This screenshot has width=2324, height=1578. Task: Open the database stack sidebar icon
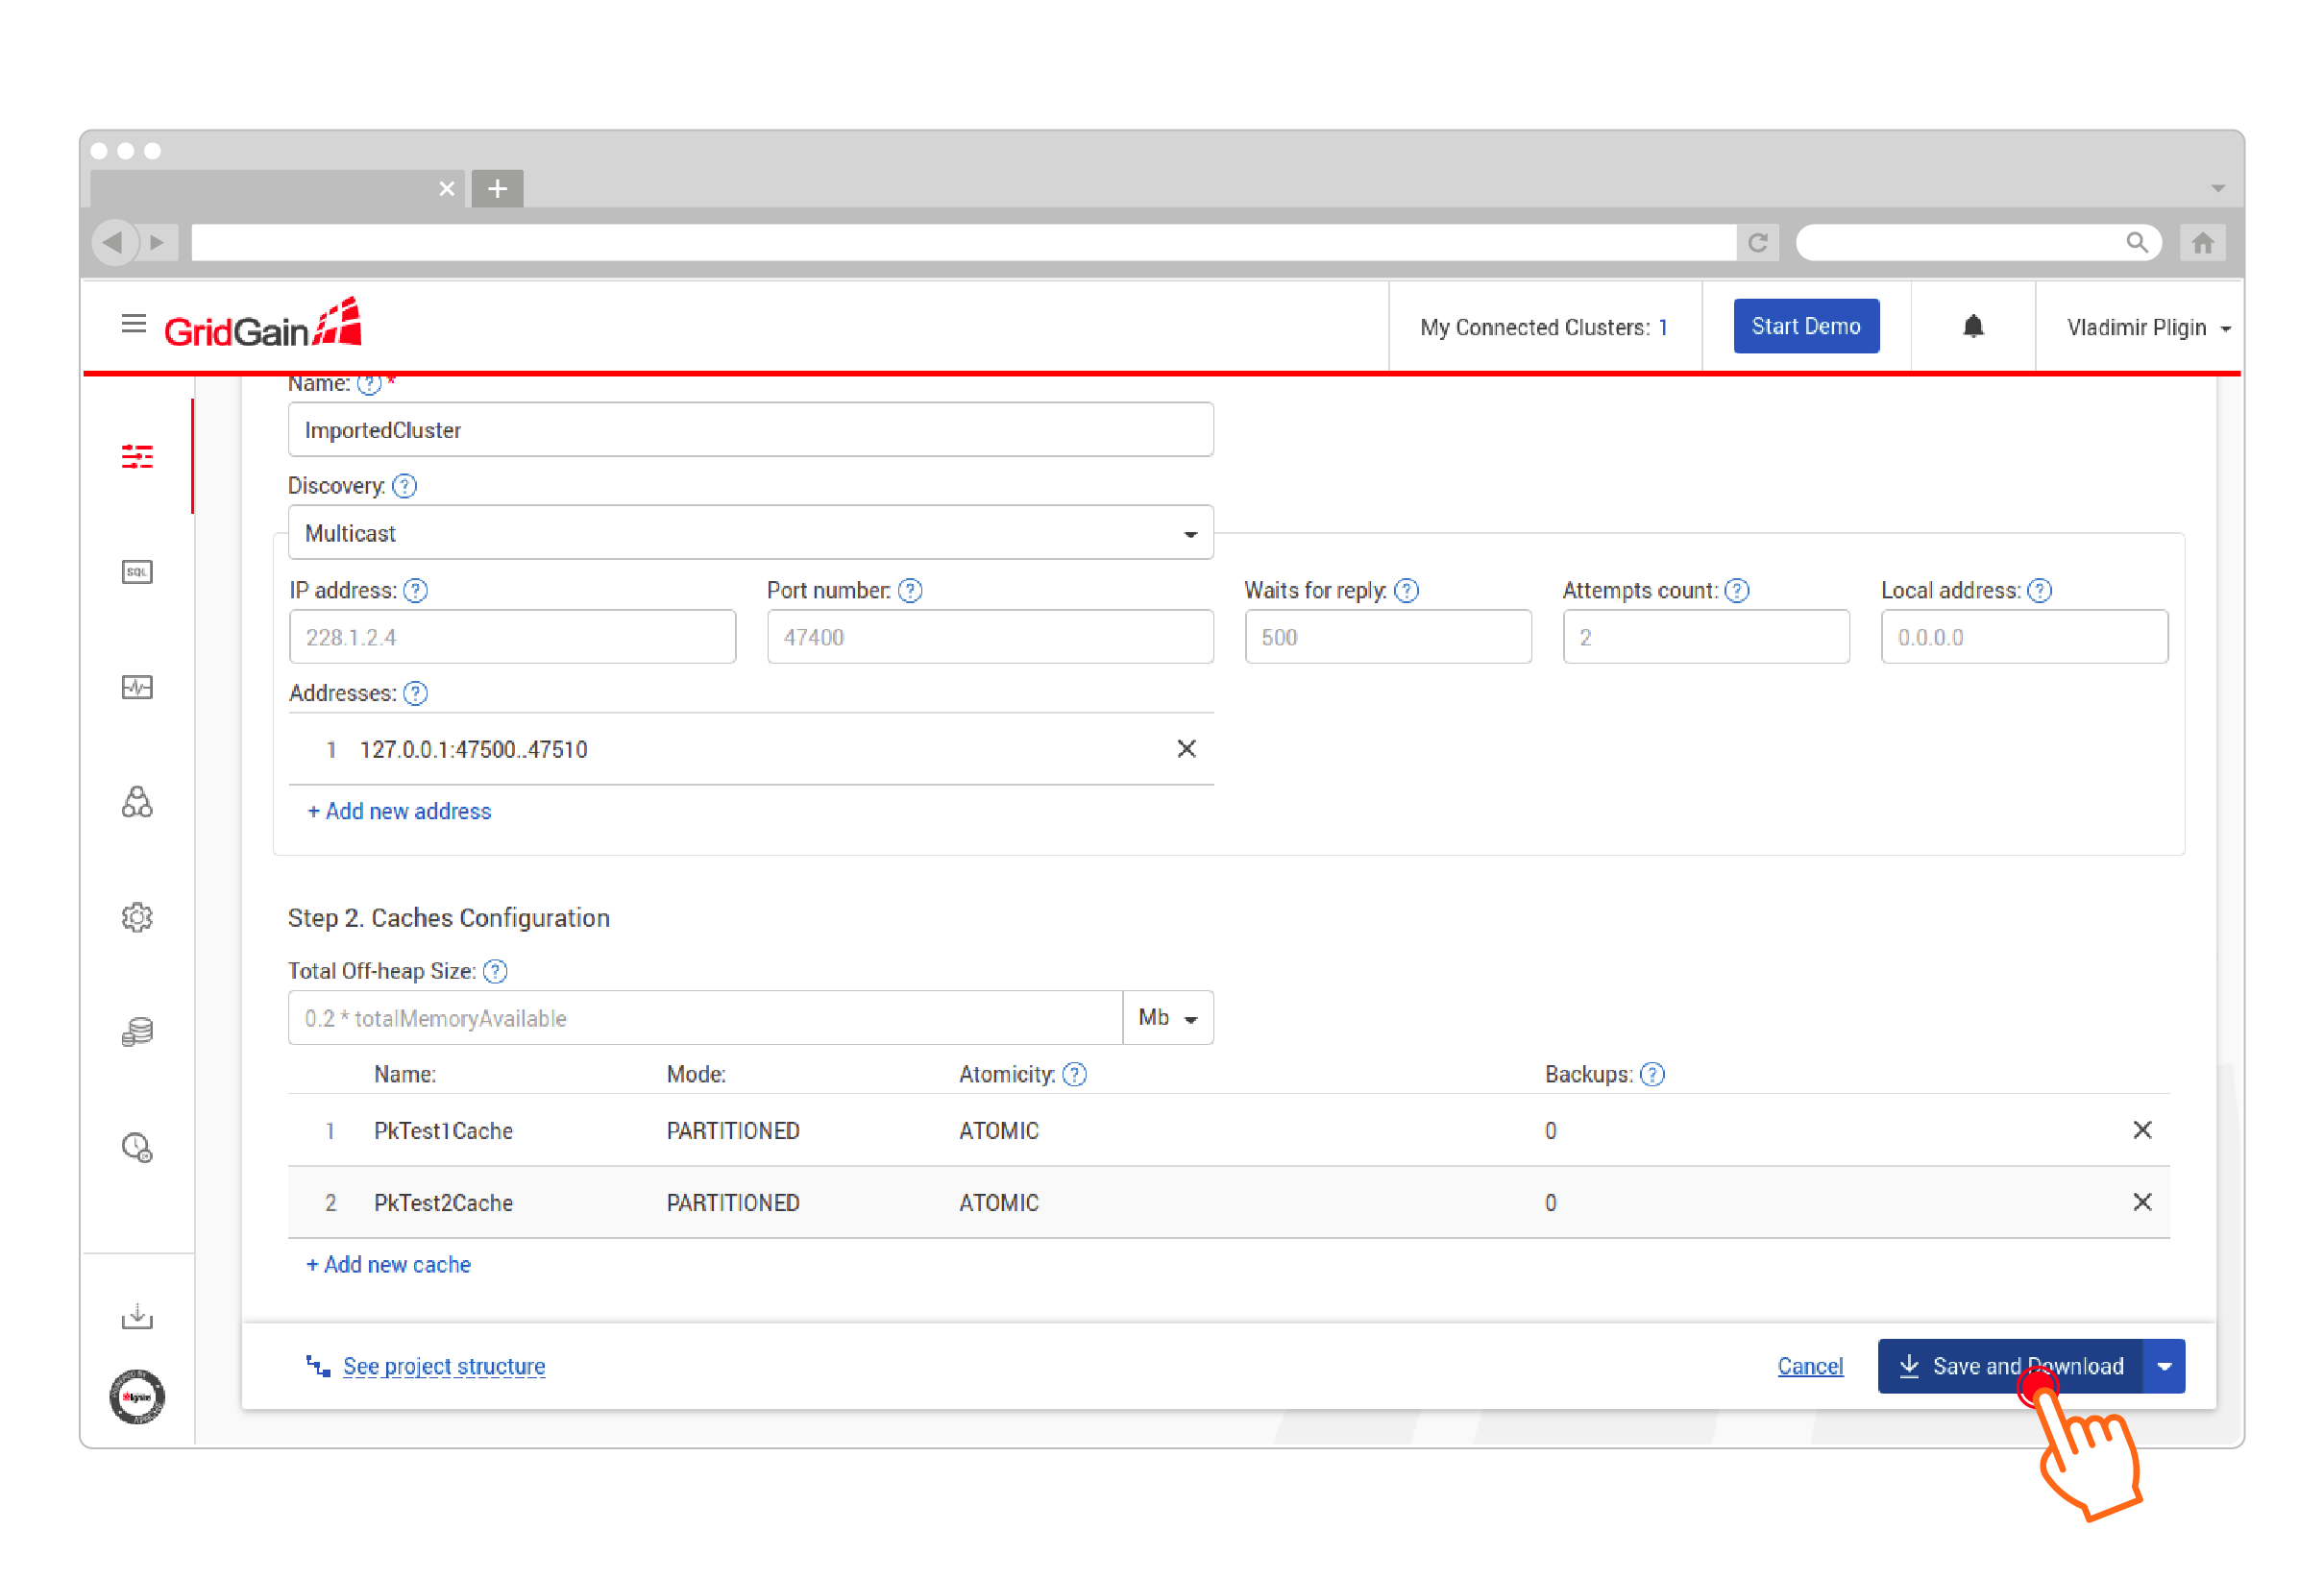pyautogui.click(x=137, y=1031)
